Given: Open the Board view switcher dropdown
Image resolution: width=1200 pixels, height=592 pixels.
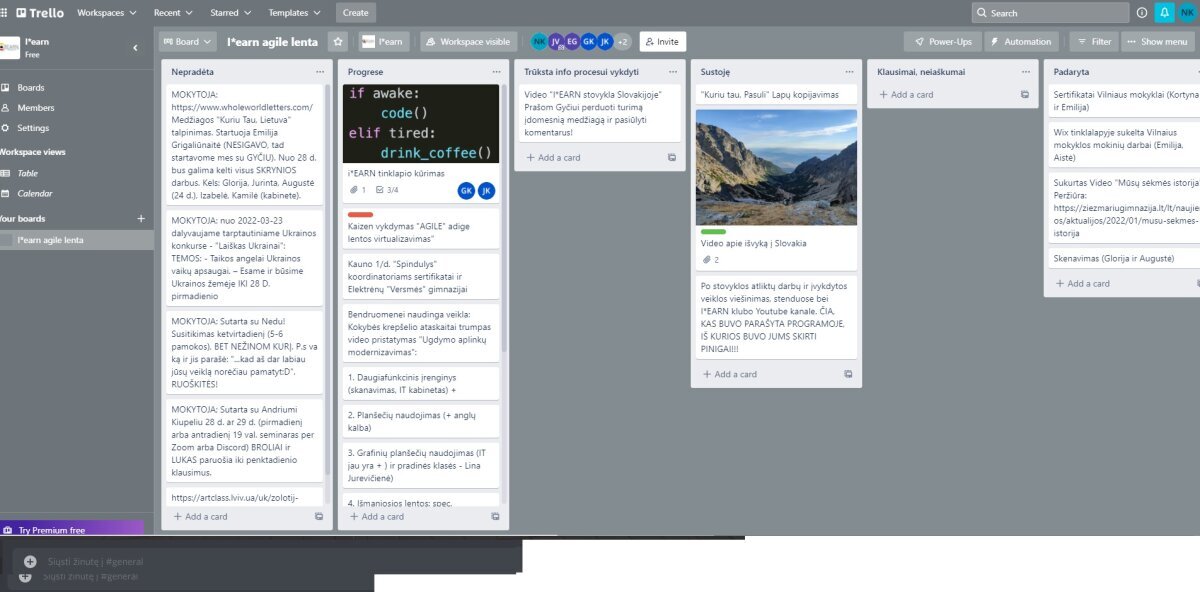Looking at the screenshot, I should pos(187,42).
